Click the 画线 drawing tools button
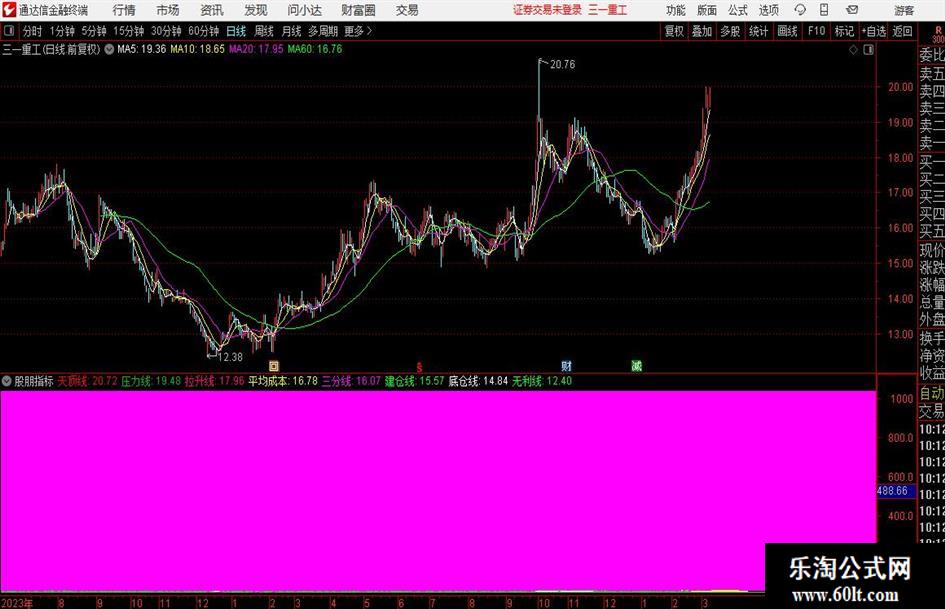The width and height of the screenshot is (945, 609). pyautogui.click(x=787, y=31)
